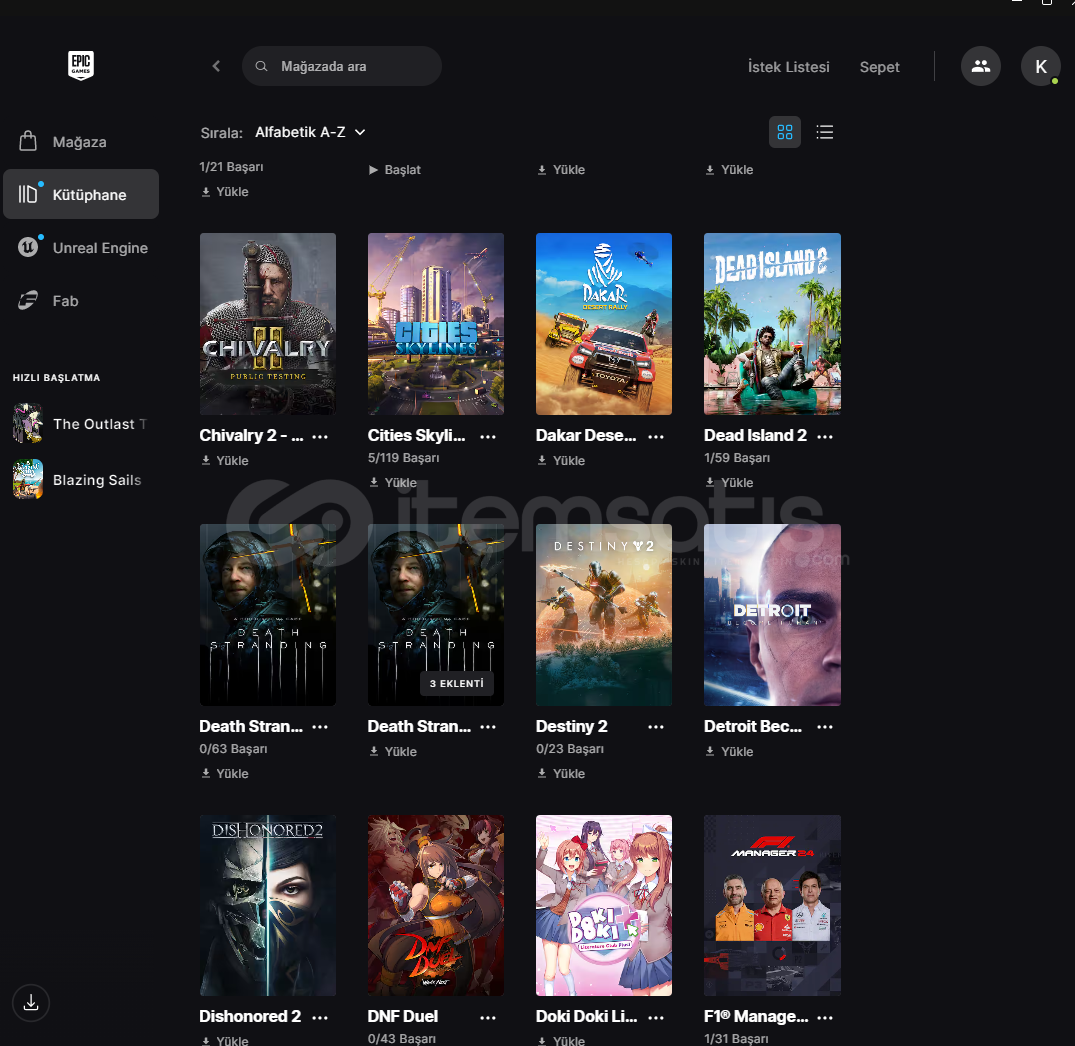Image resolution: width=1075 pixels, height=1046 pixels.
Task: Click the 3 EKLENTİ add-ons badge
Action: pyautogui.click(x=457, y=683)
